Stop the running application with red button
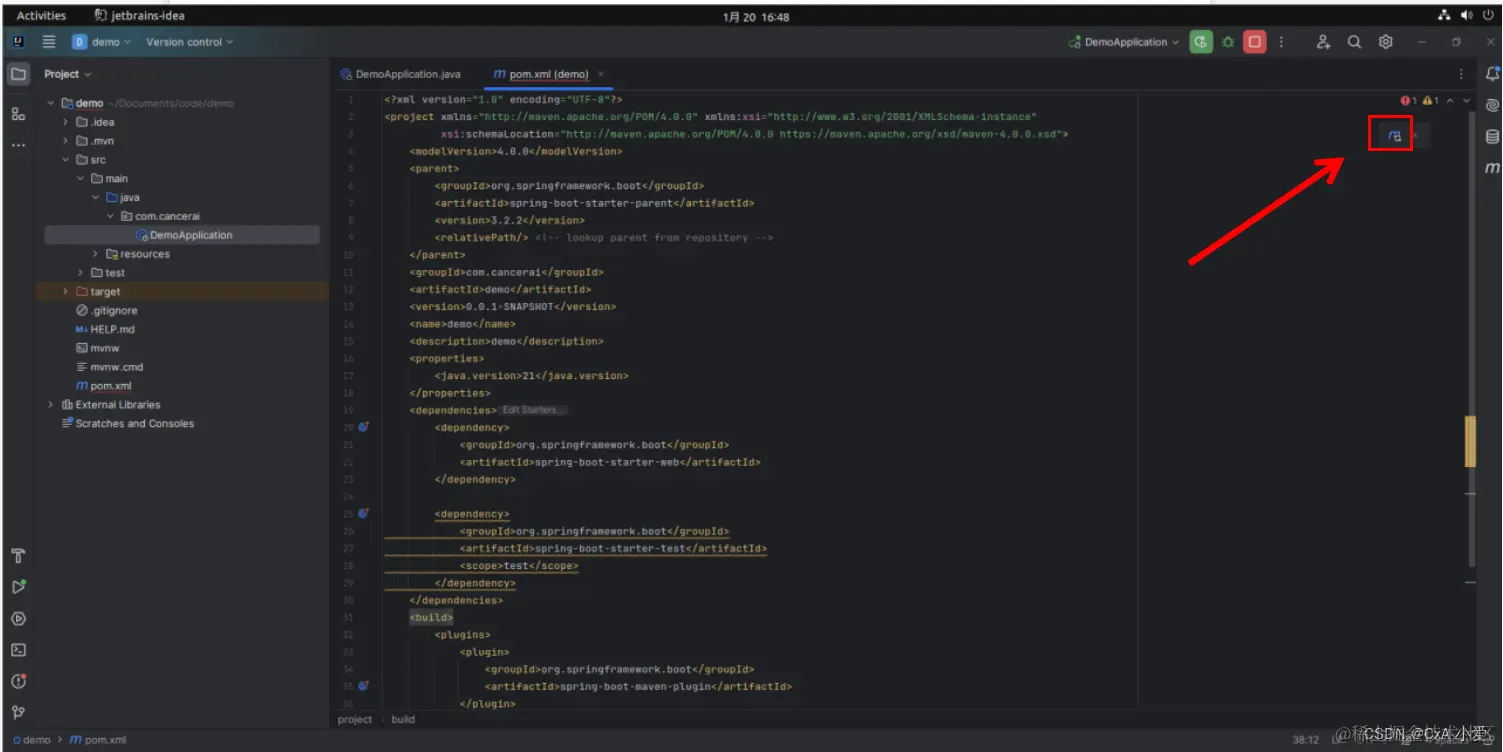The image size is (1503, 752). coord(1254,42)
